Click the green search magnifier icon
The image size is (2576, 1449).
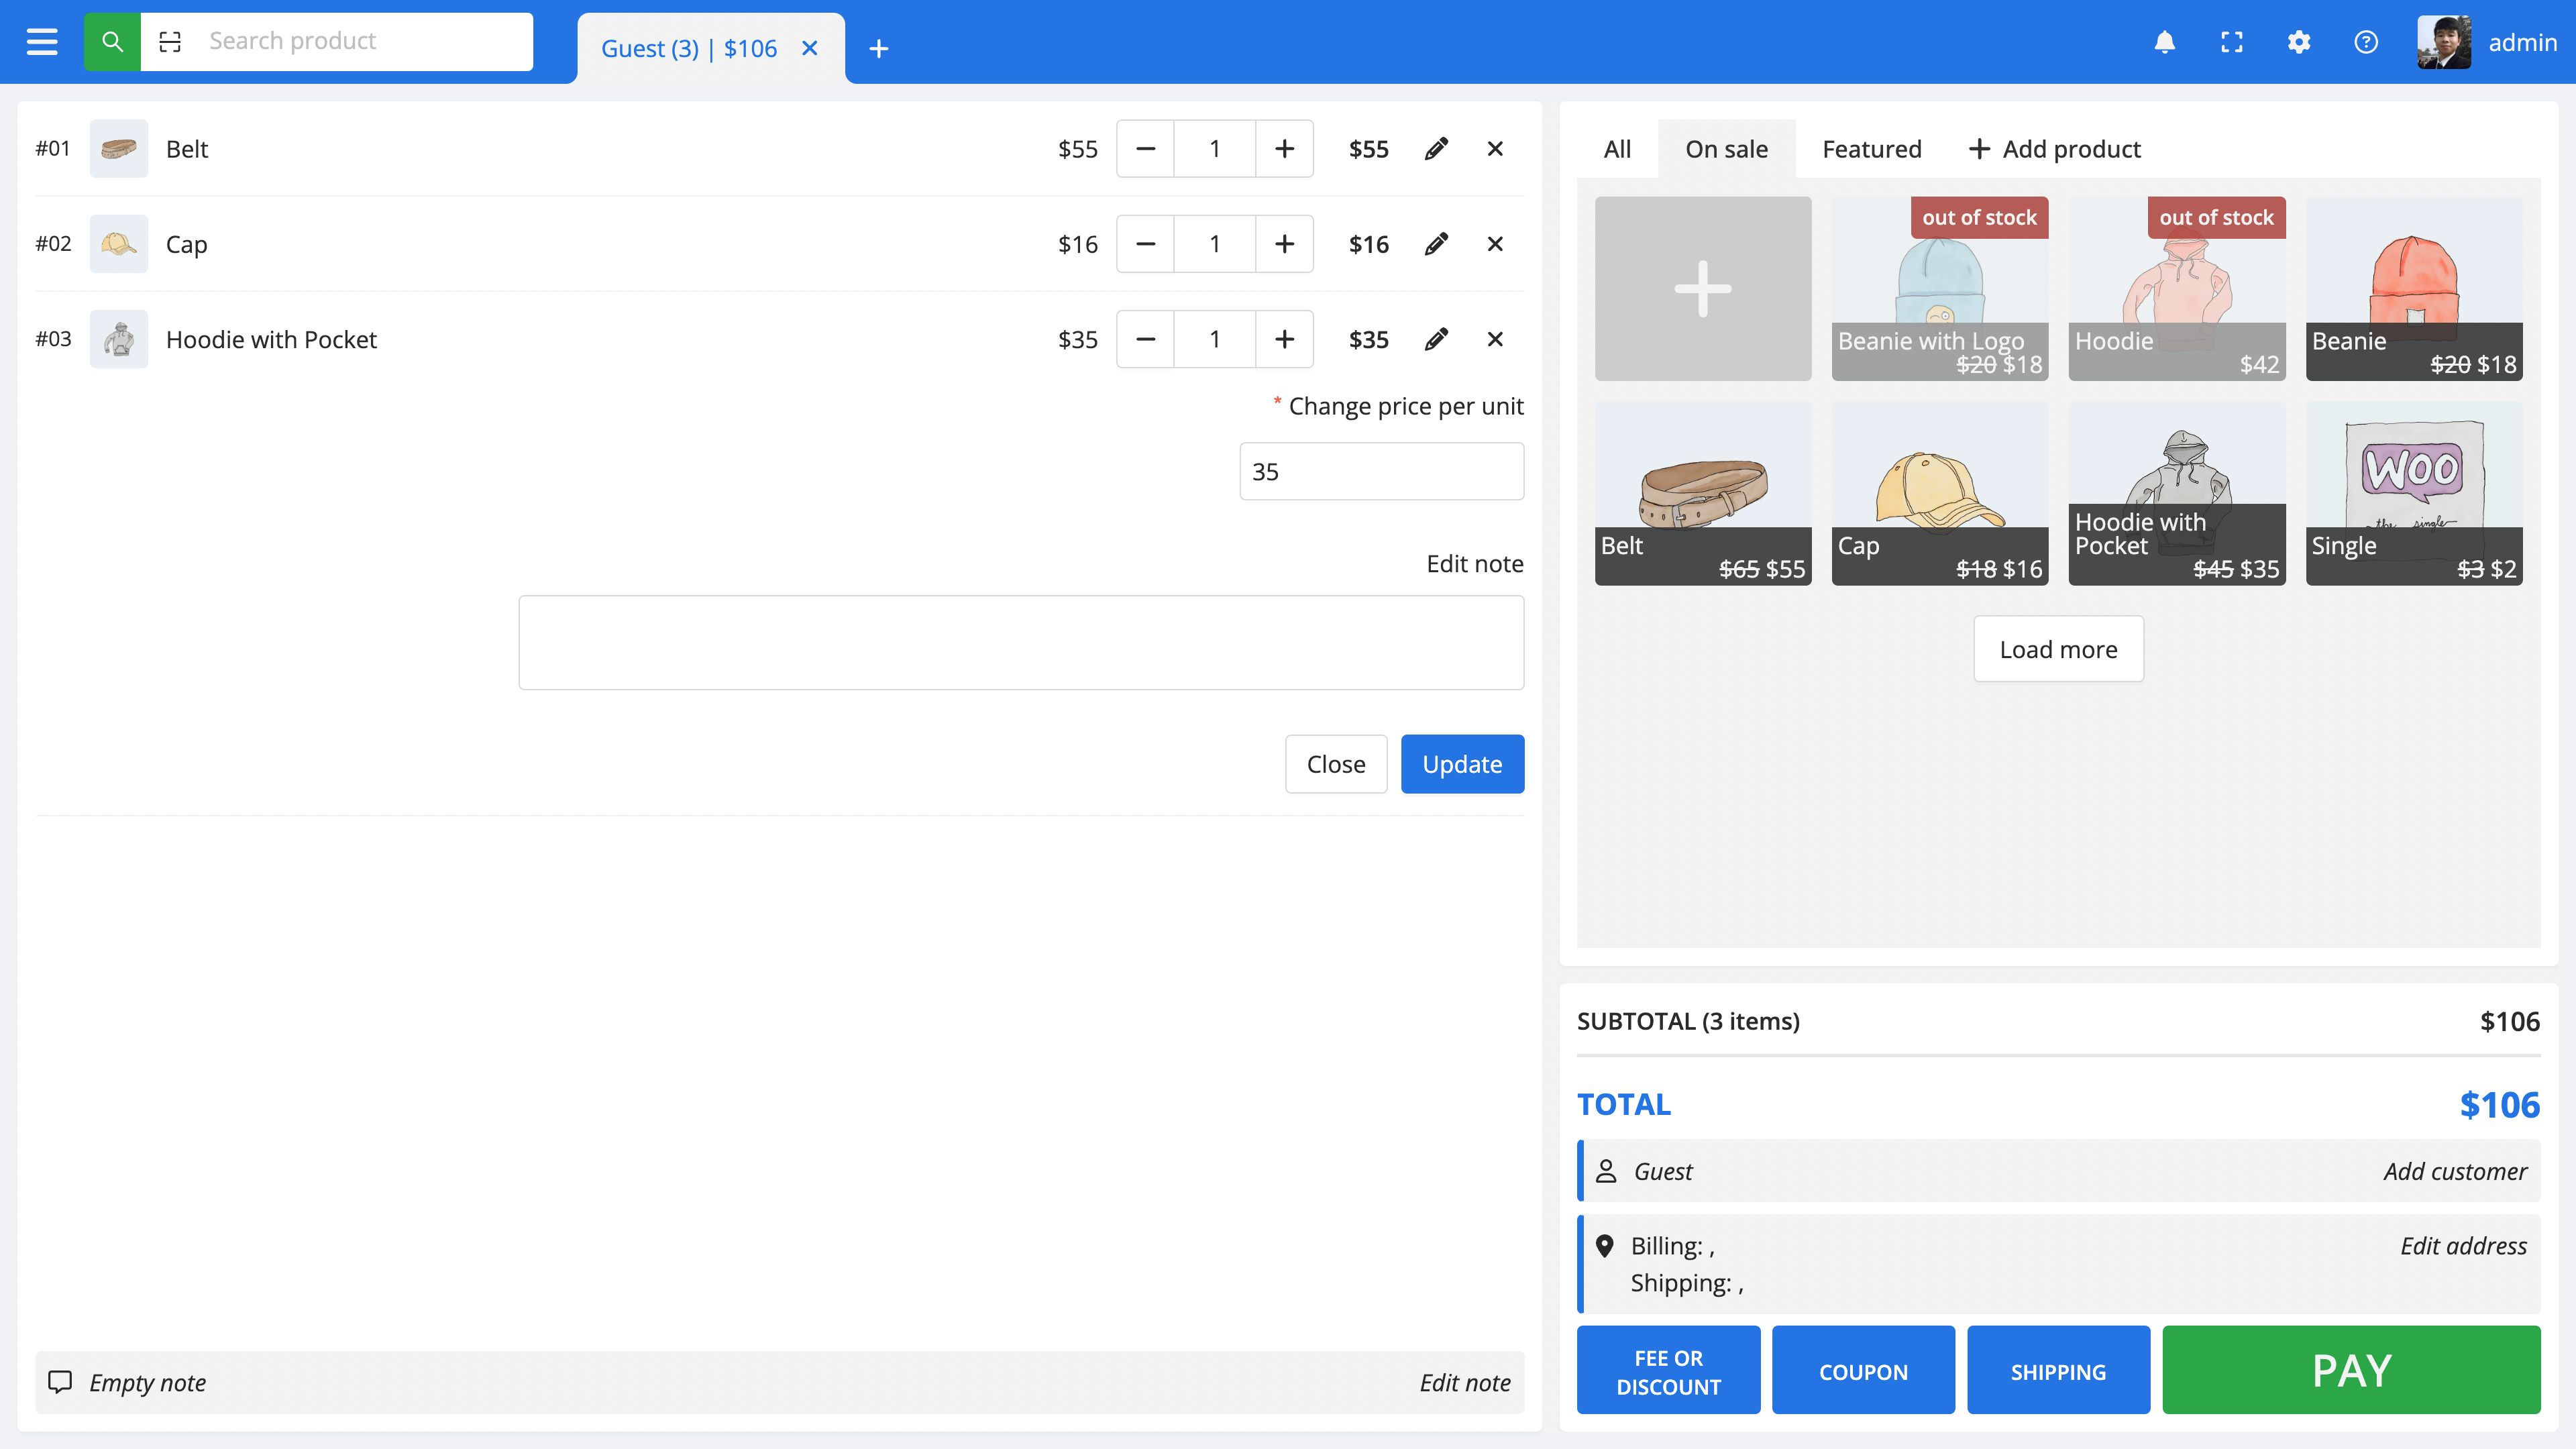coord(112,42)
